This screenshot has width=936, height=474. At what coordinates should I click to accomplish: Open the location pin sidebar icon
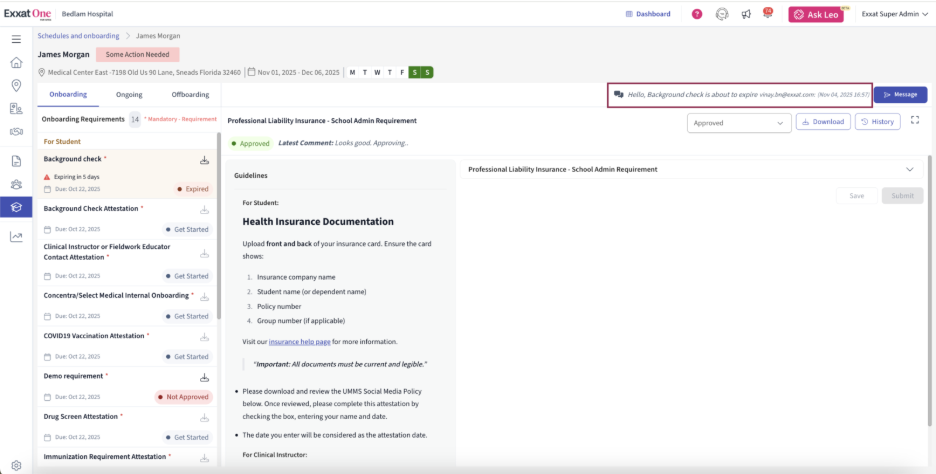pyautogui.click(x=16, y=85)
